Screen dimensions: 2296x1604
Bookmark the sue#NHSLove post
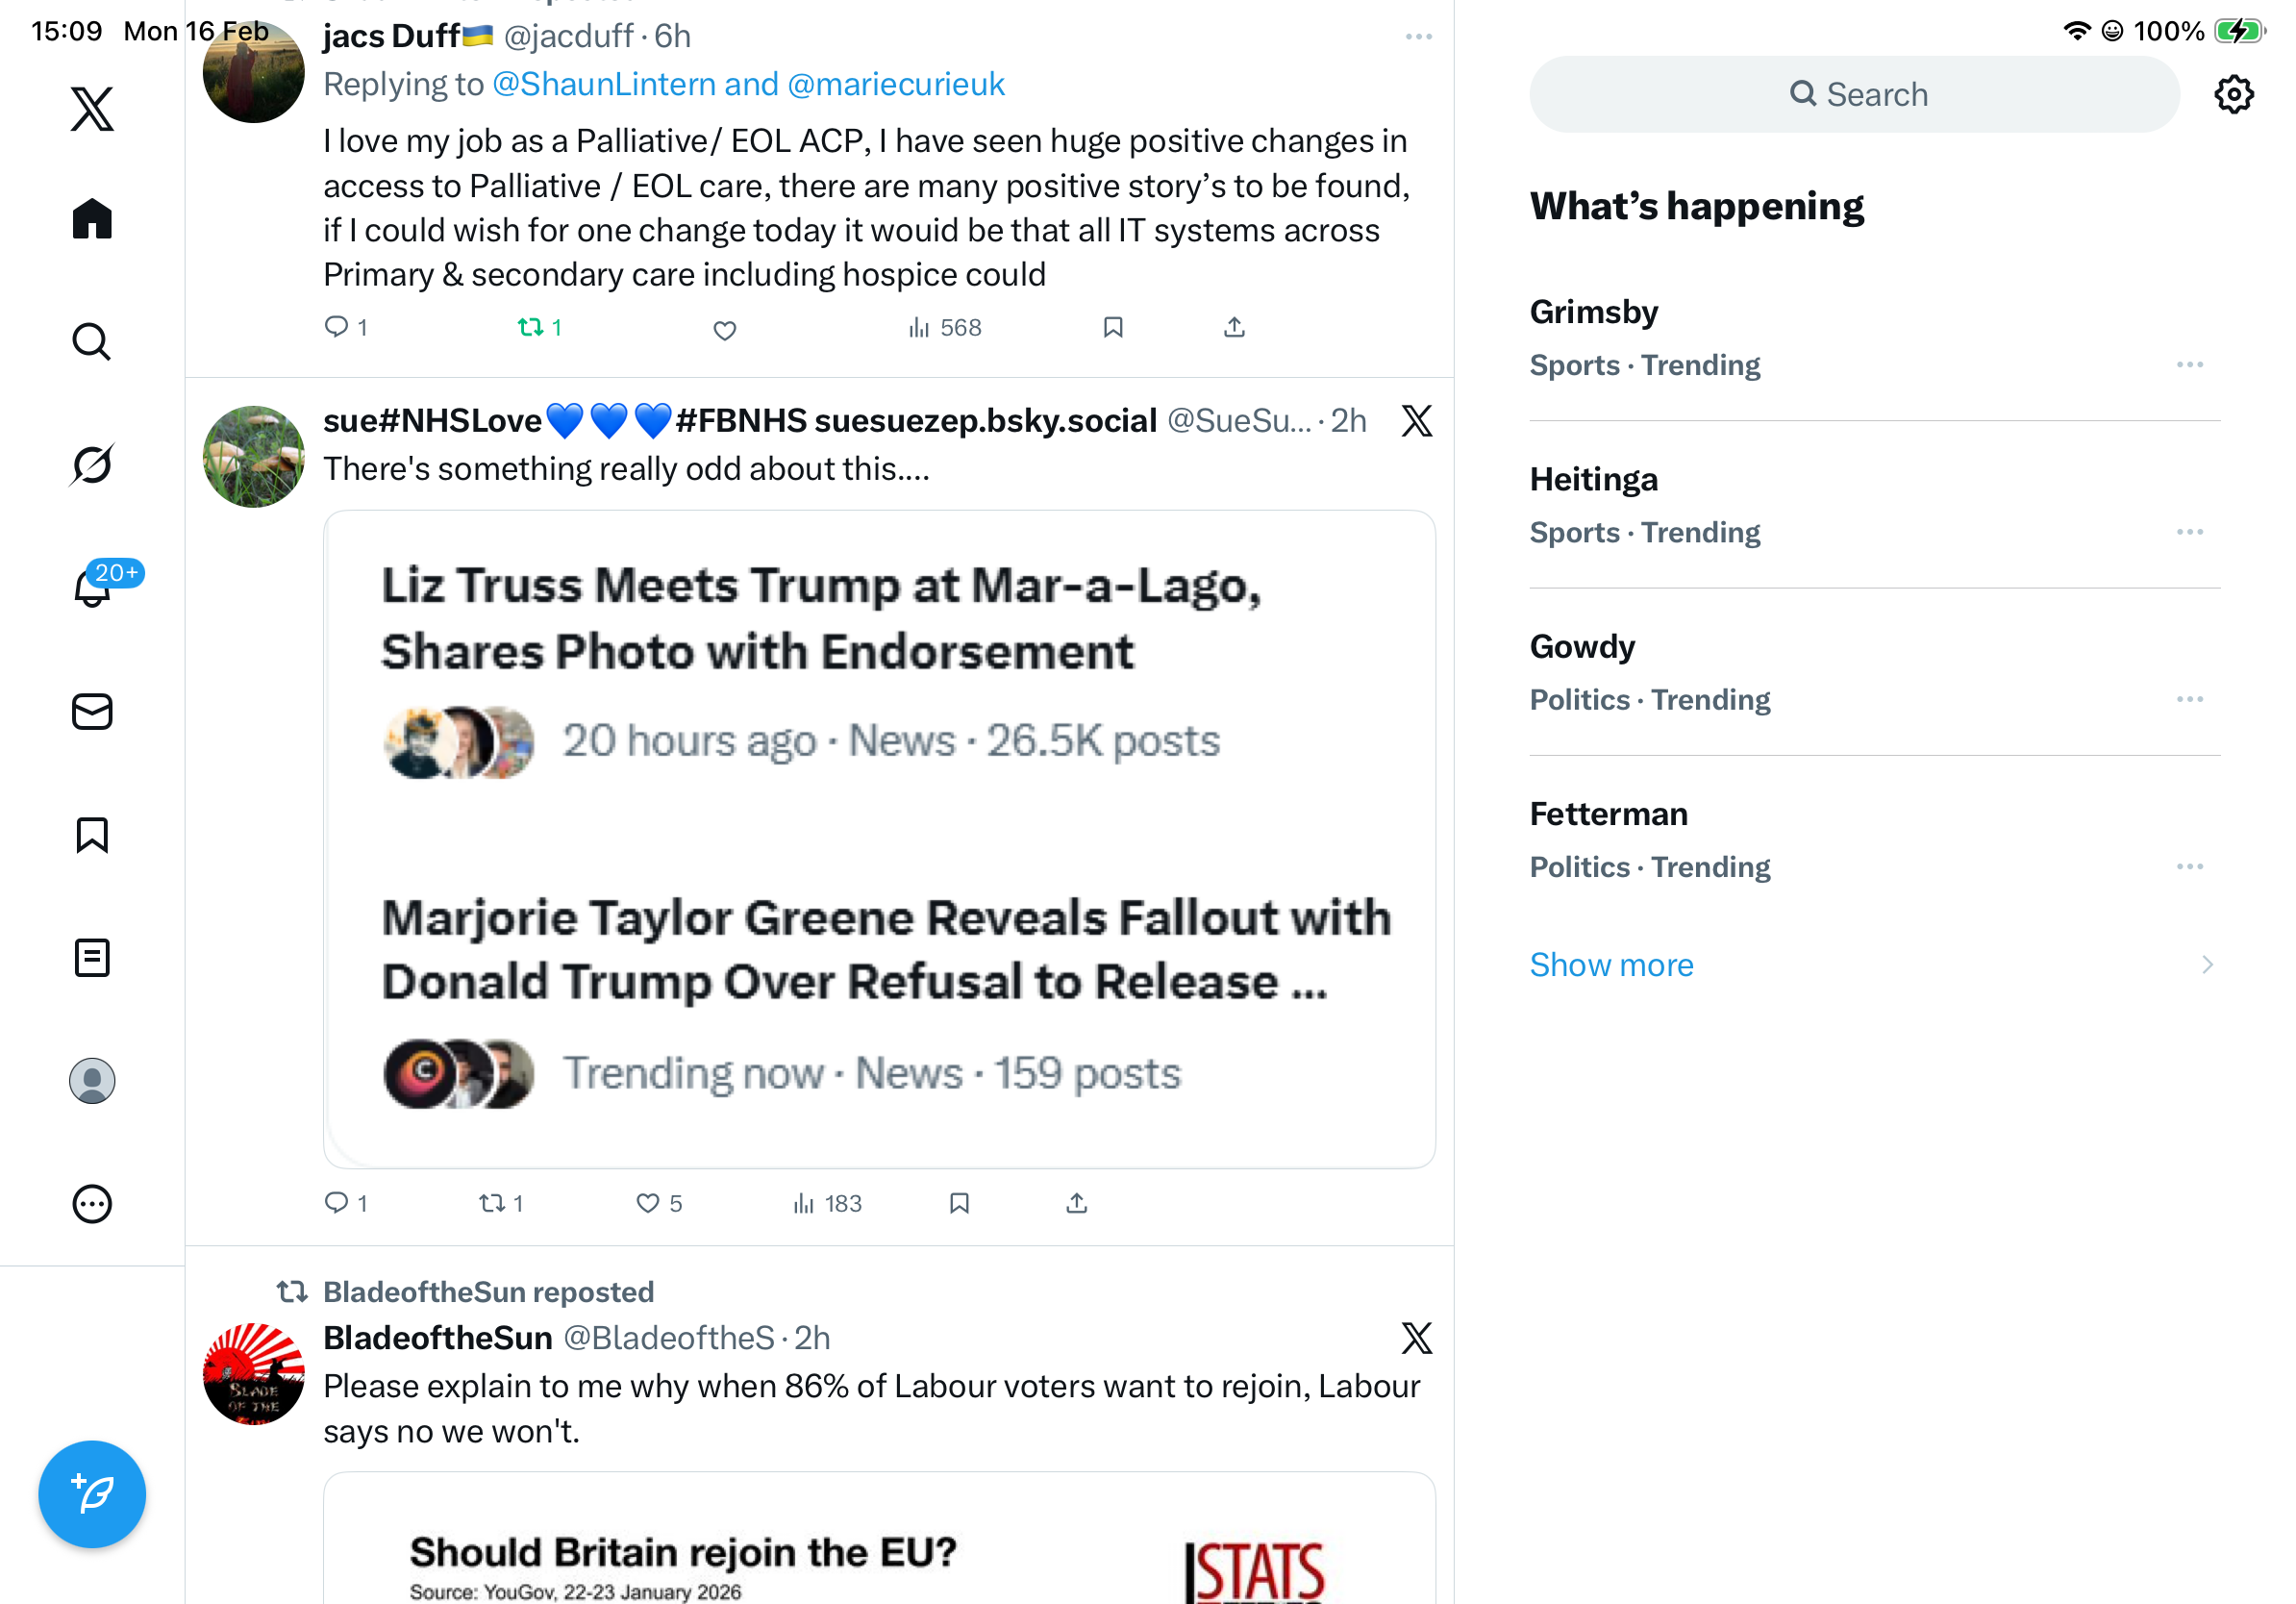pyautogui.click(x=959, y=1203)
